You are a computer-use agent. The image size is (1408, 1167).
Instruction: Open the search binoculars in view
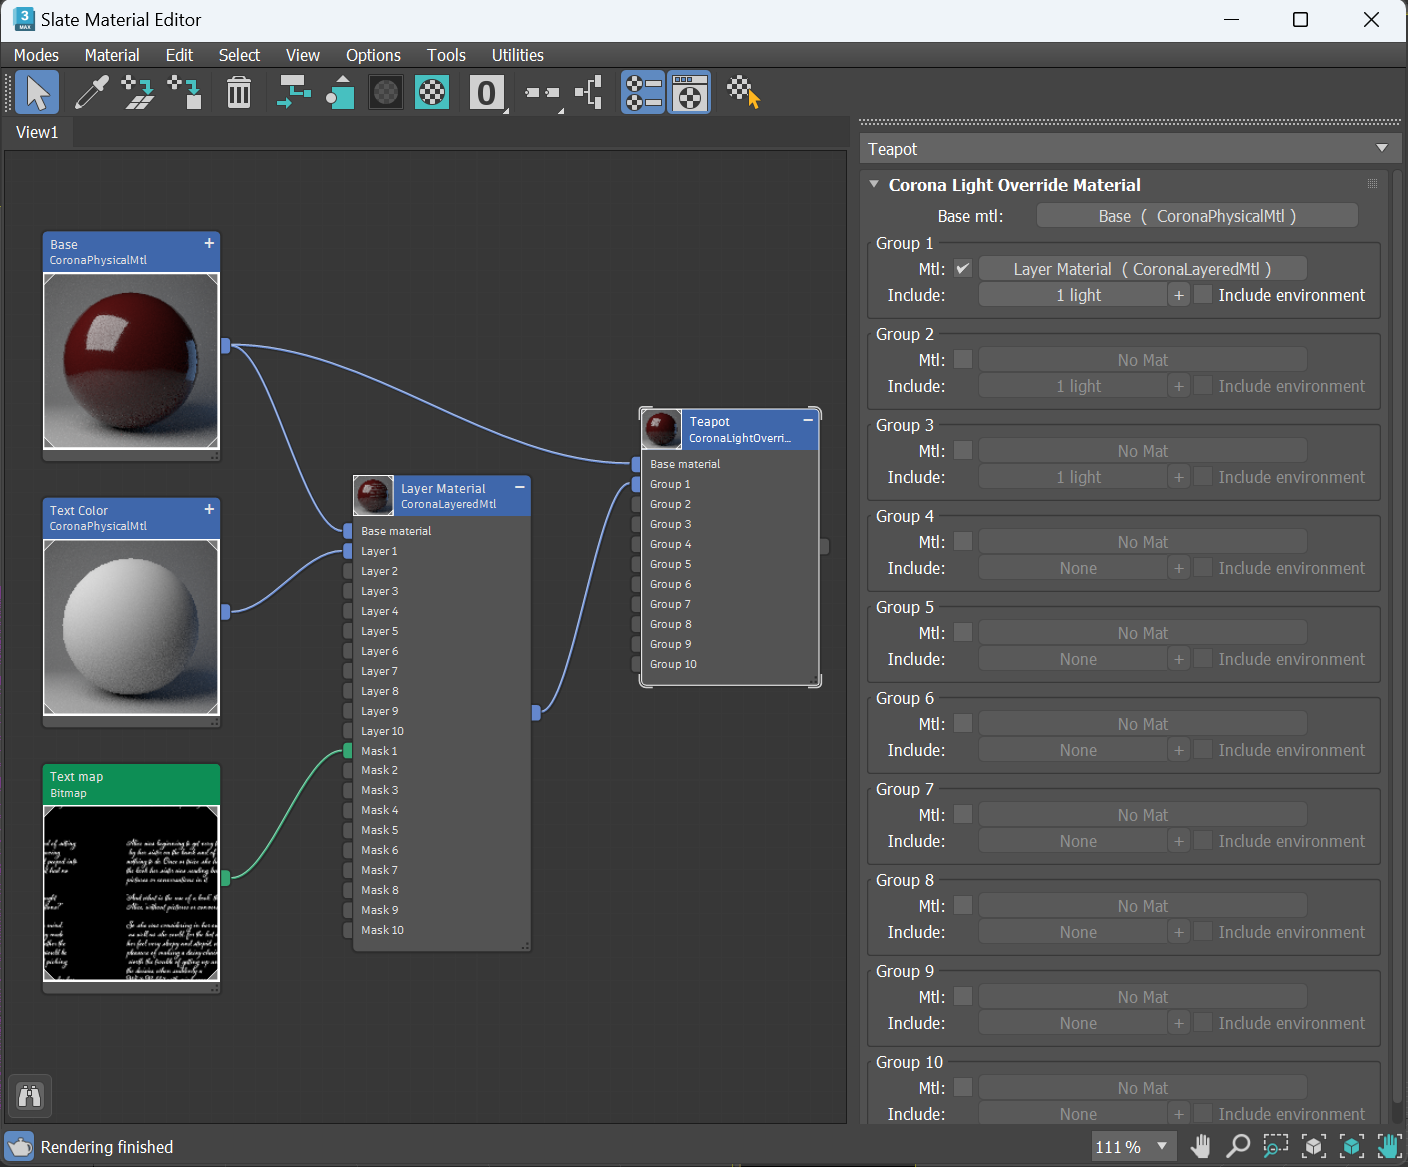click(x=30, y=1097)
